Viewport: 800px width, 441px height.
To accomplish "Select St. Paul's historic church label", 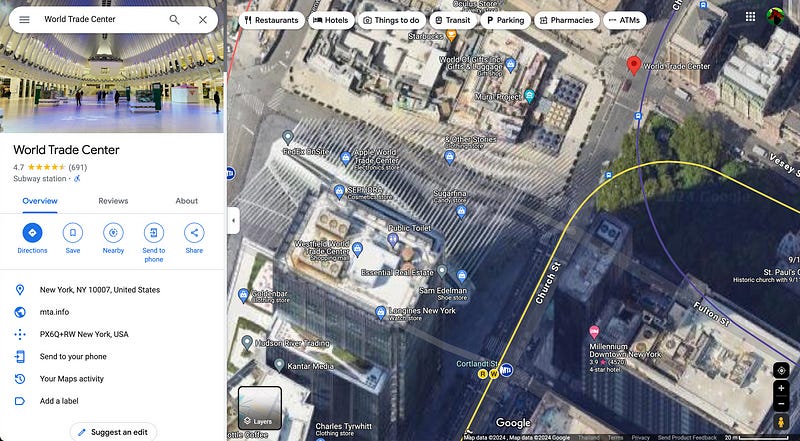I will click(x=766, y=276).
